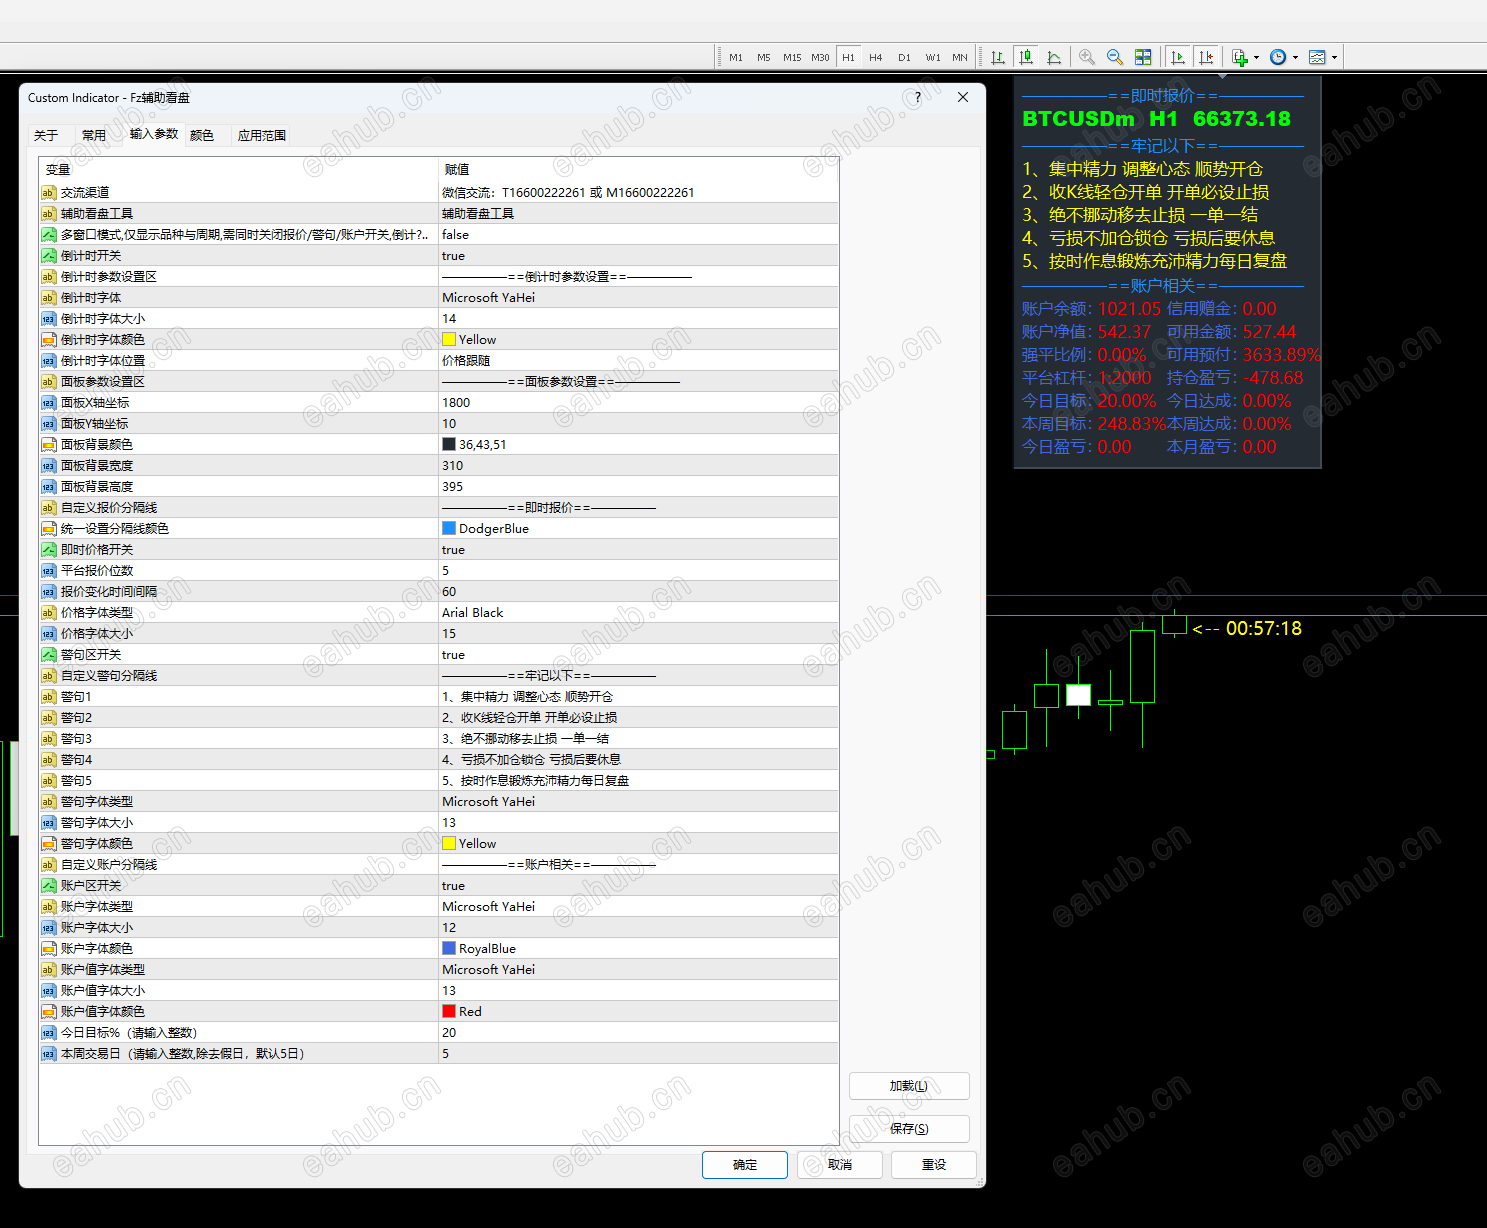Click the 变量 column header
The image size is (1487, 1228).
(58, 170)
